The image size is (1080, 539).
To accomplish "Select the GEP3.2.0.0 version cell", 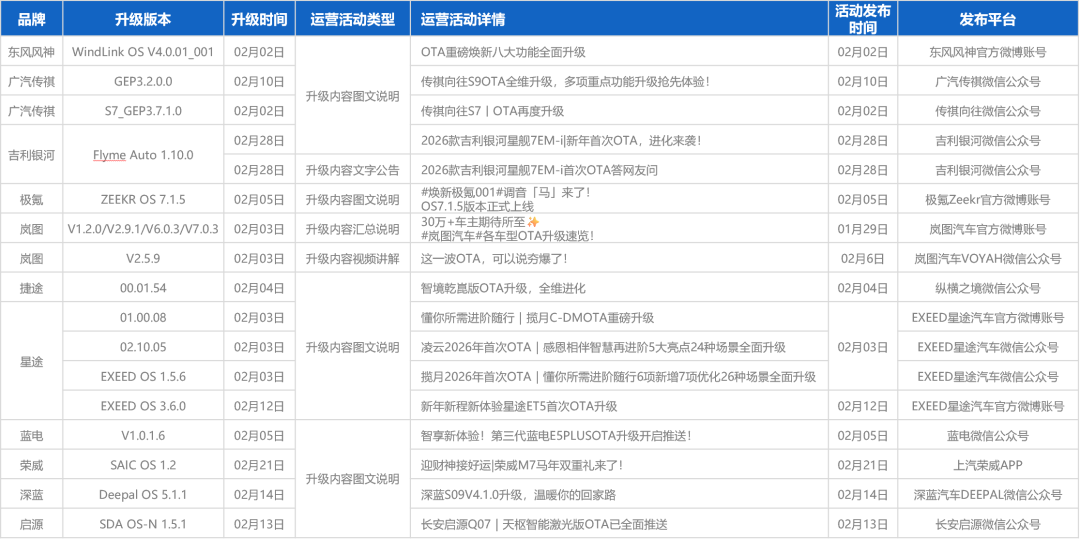I will [x=143, y=81].
